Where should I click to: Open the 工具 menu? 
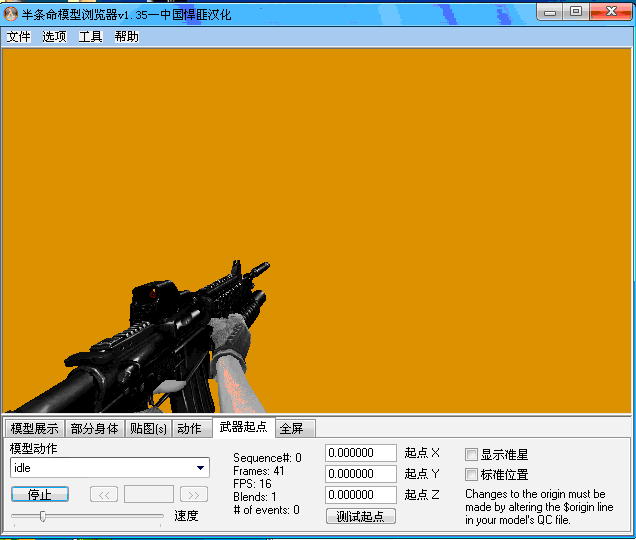point(90,37)
